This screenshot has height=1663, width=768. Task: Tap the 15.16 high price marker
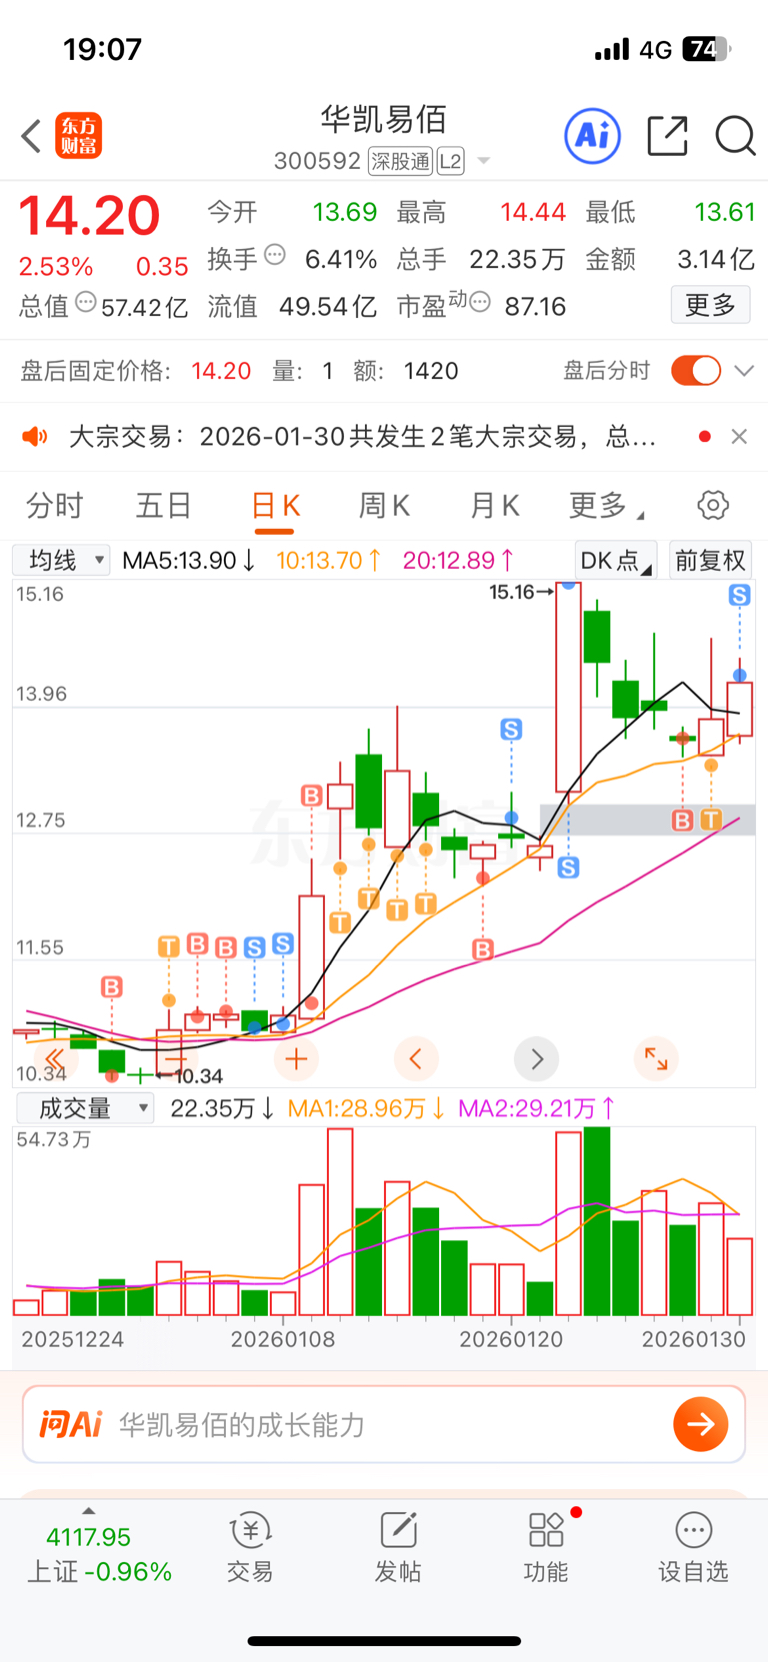(521, 592)
